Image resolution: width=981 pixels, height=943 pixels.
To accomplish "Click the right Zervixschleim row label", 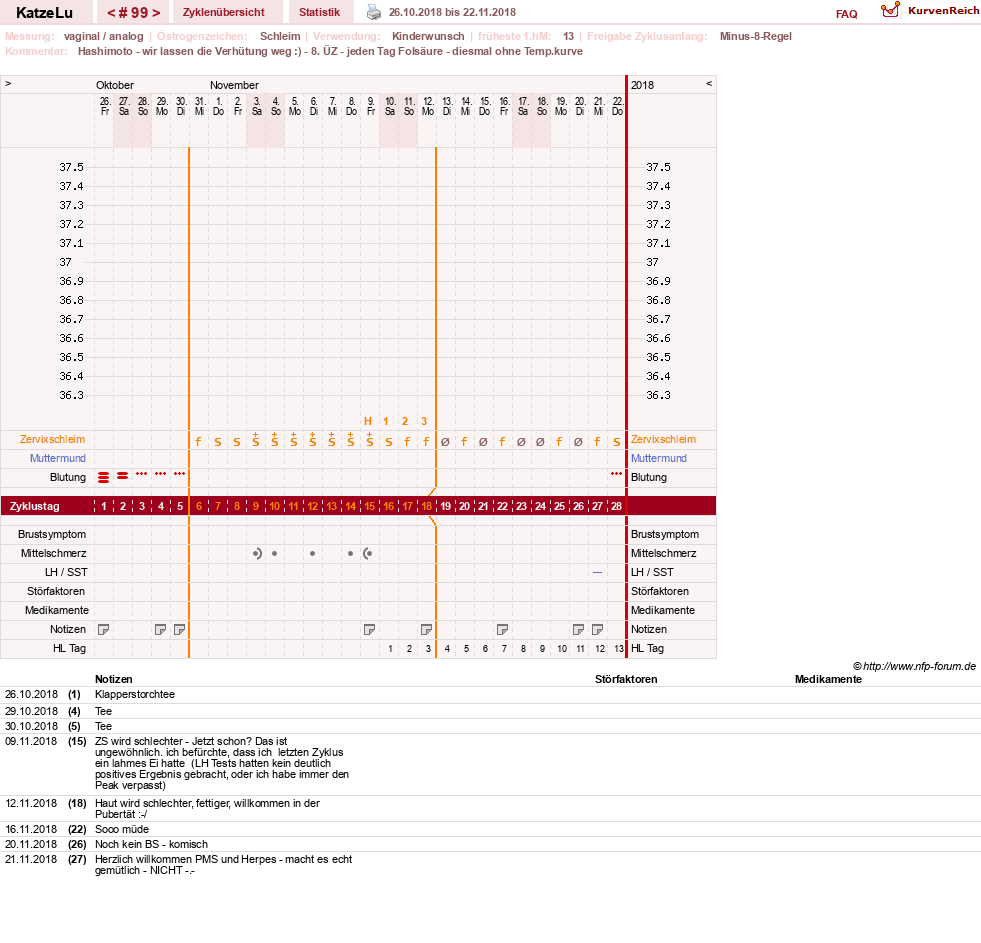I will [x=663, y=439].
